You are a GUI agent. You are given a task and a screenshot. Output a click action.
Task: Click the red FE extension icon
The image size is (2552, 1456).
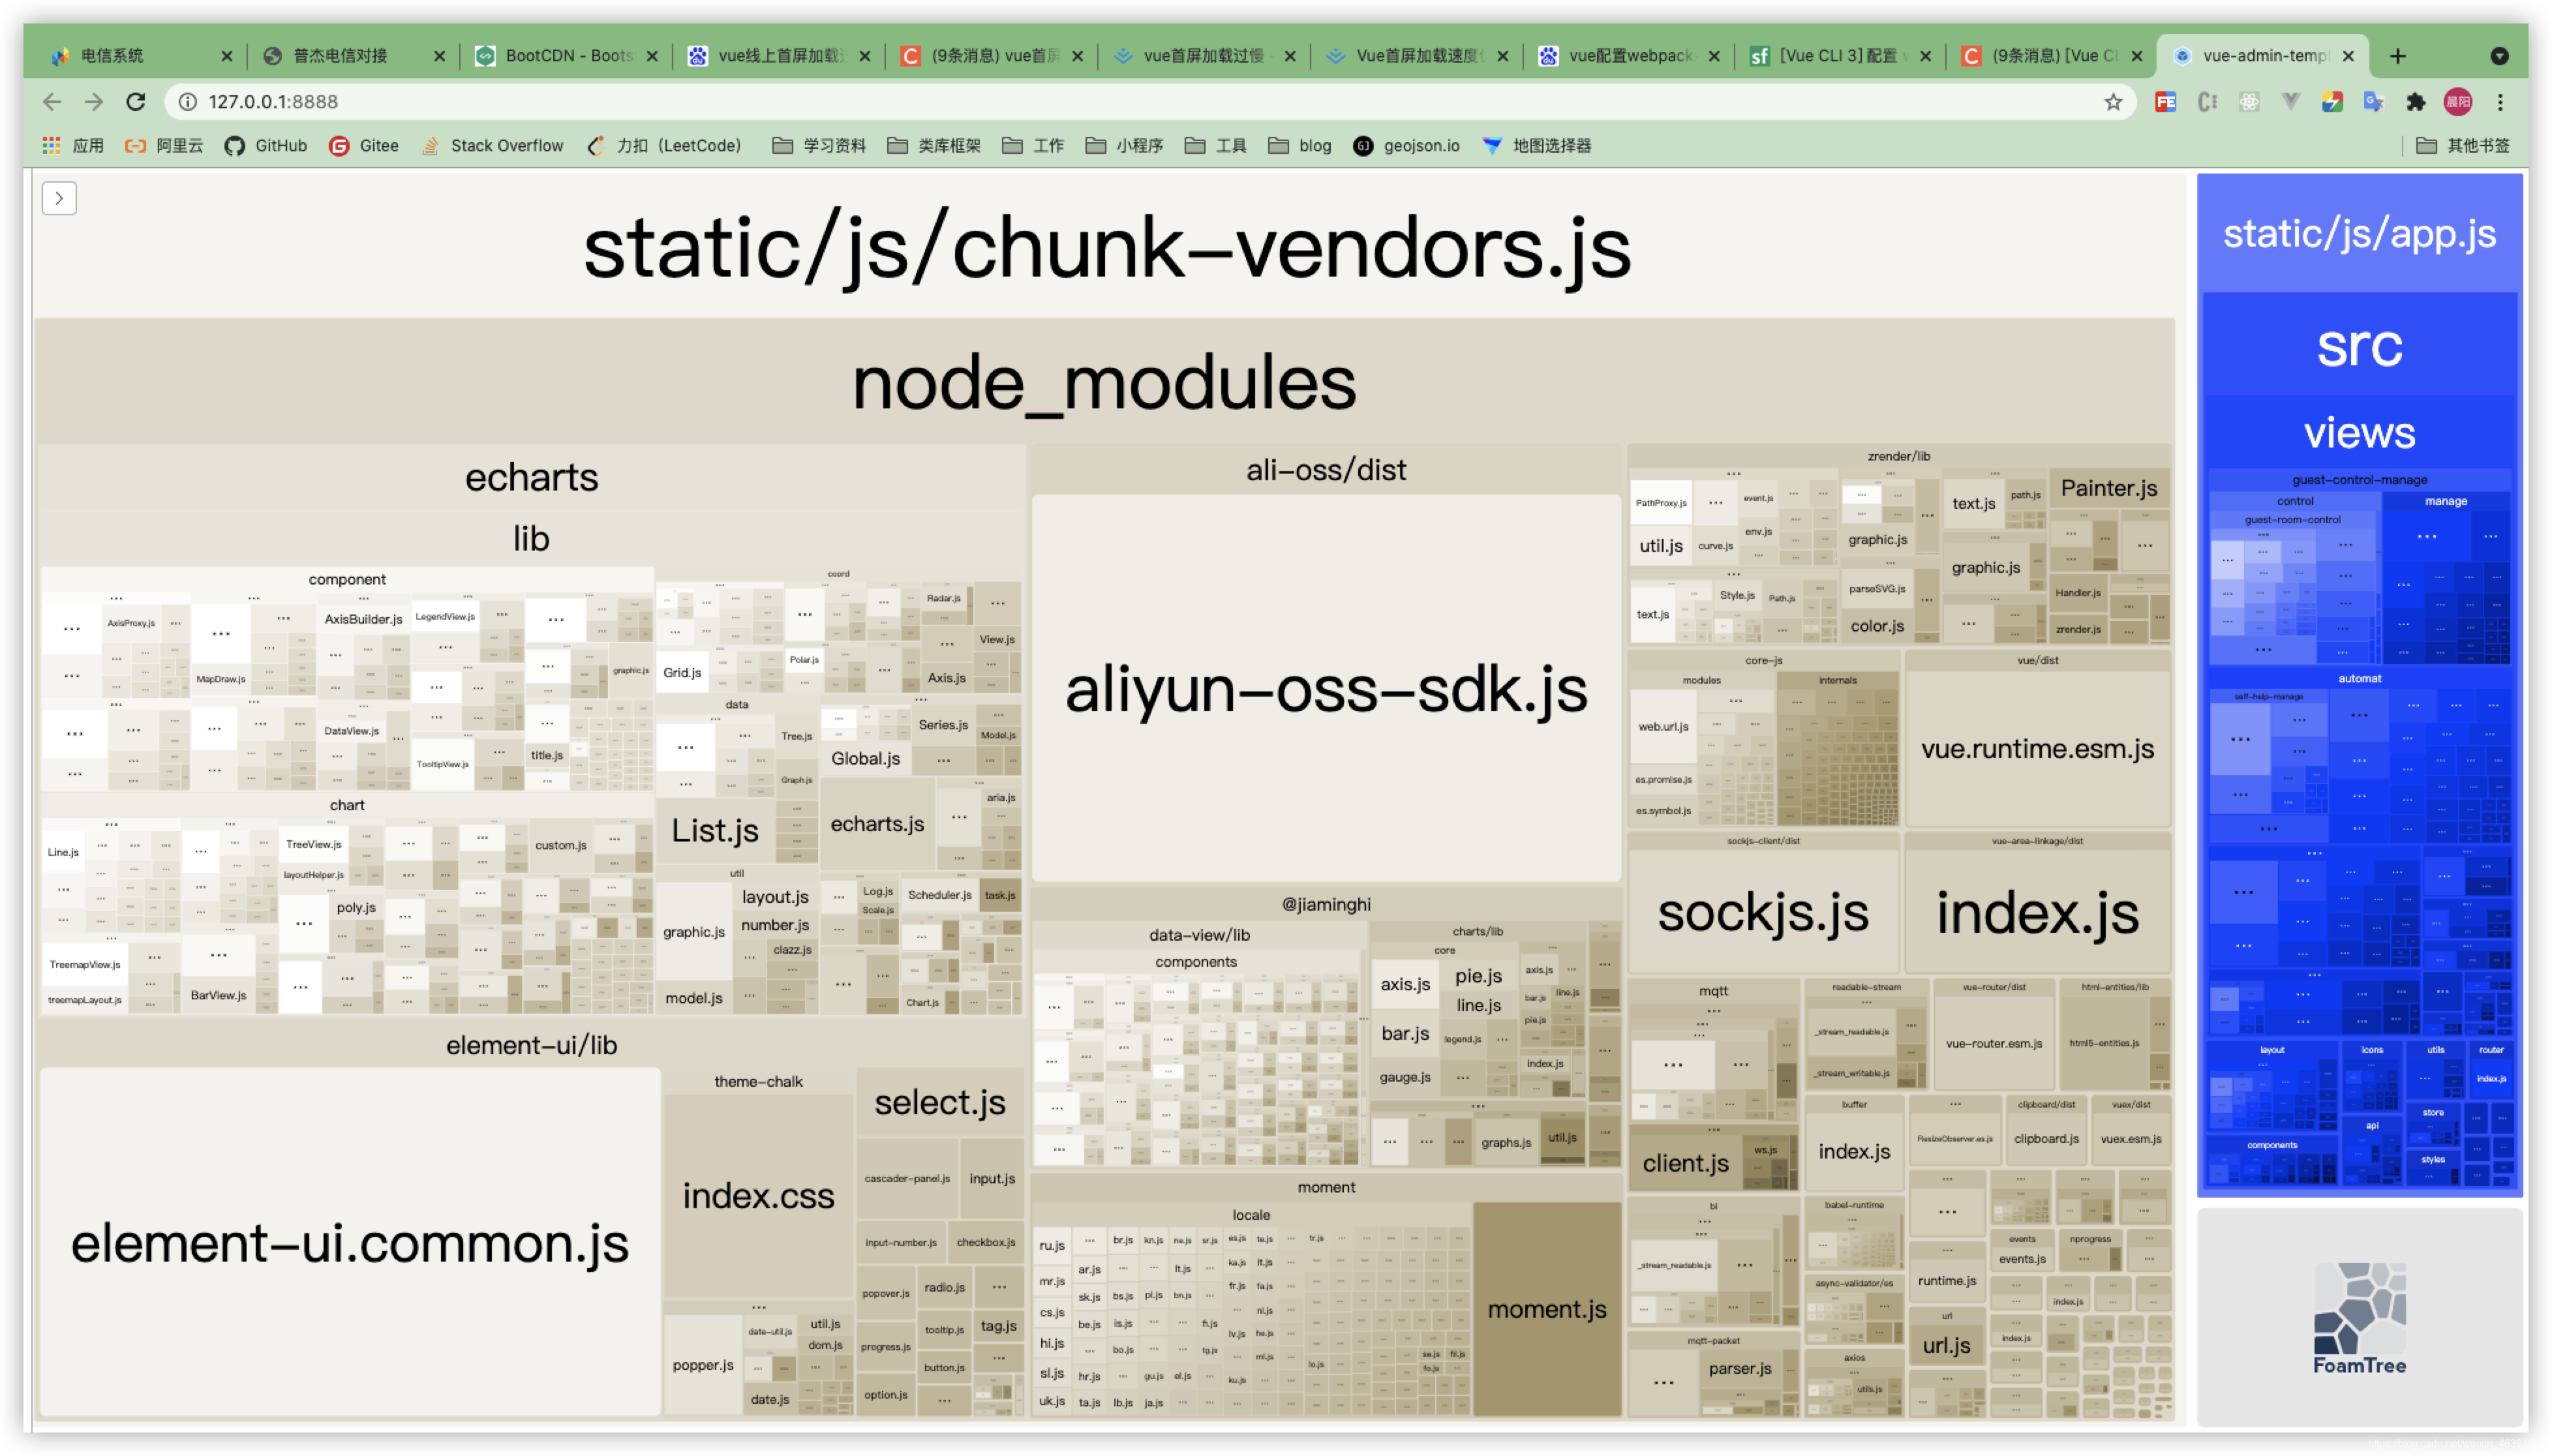(2166, 102)
